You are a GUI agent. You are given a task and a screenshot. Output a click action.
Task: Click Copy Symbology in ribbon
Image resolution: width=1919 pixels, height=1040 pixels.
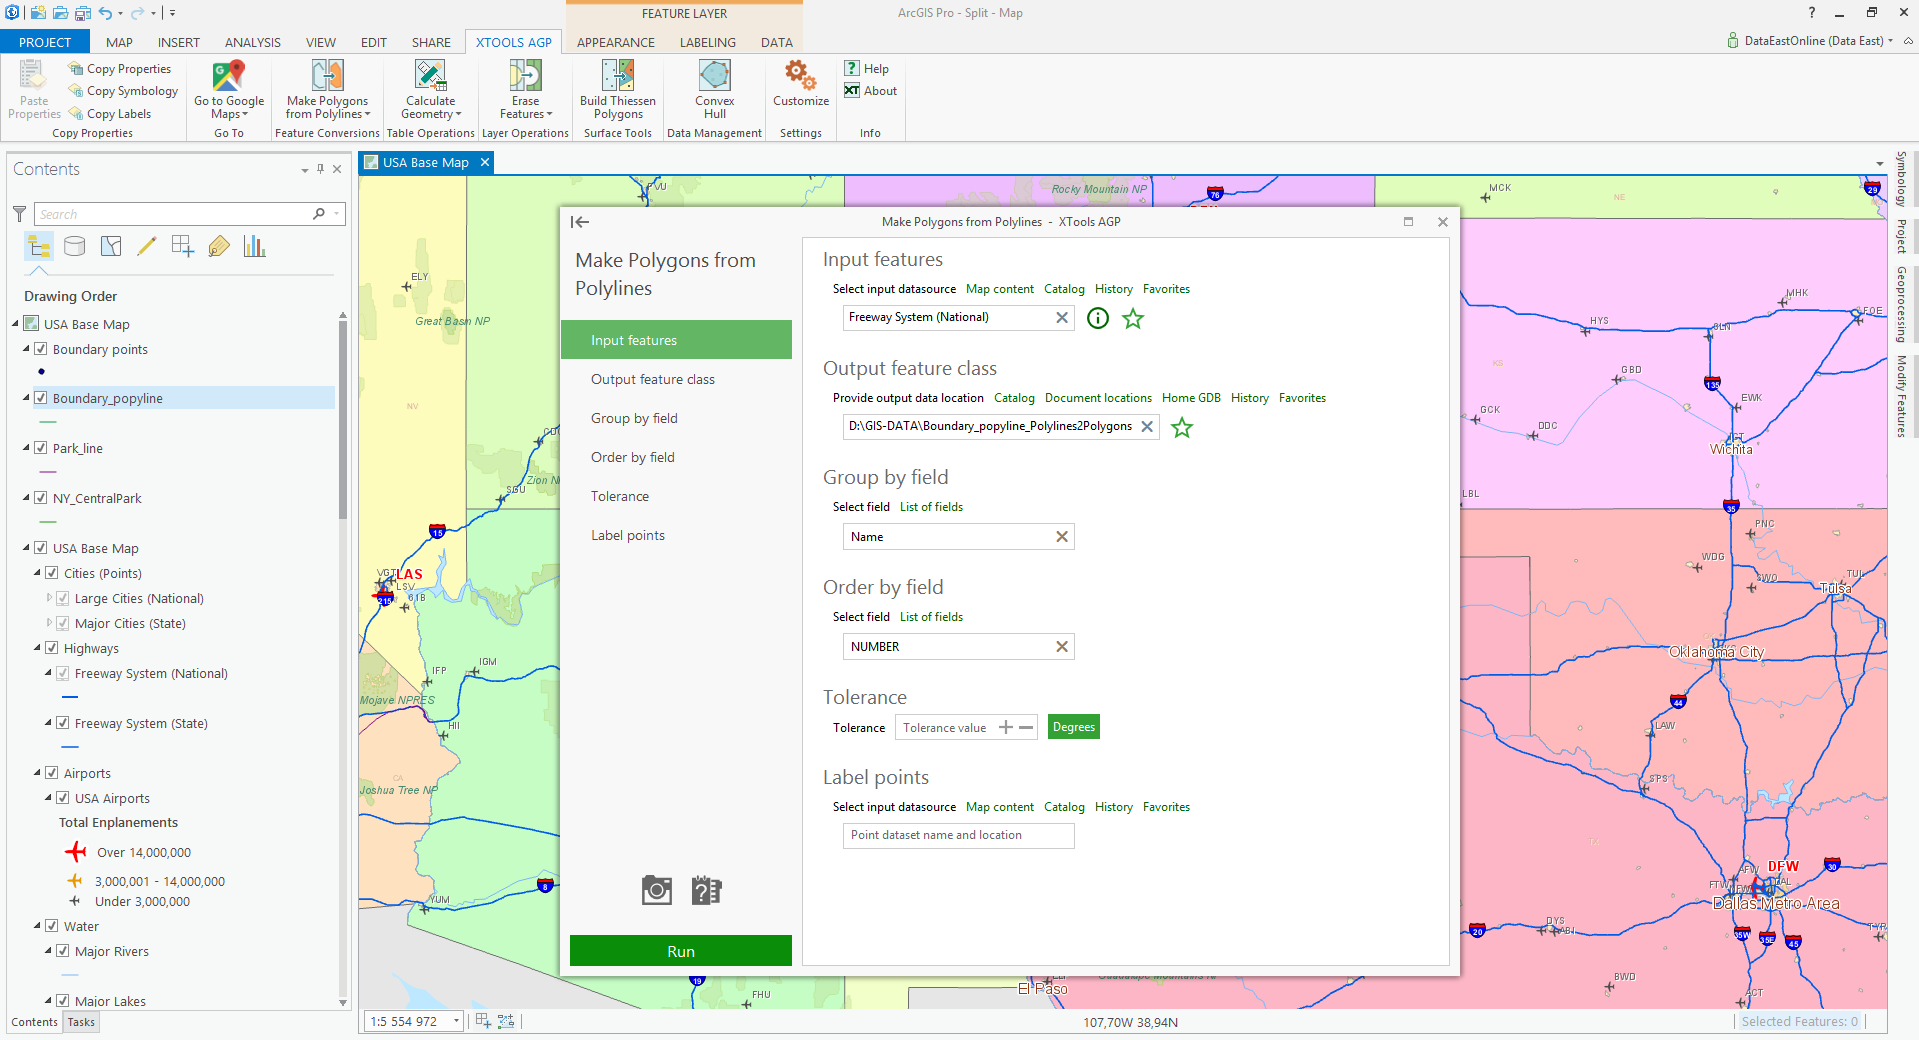pyautogui.click(x=123, y=91)
